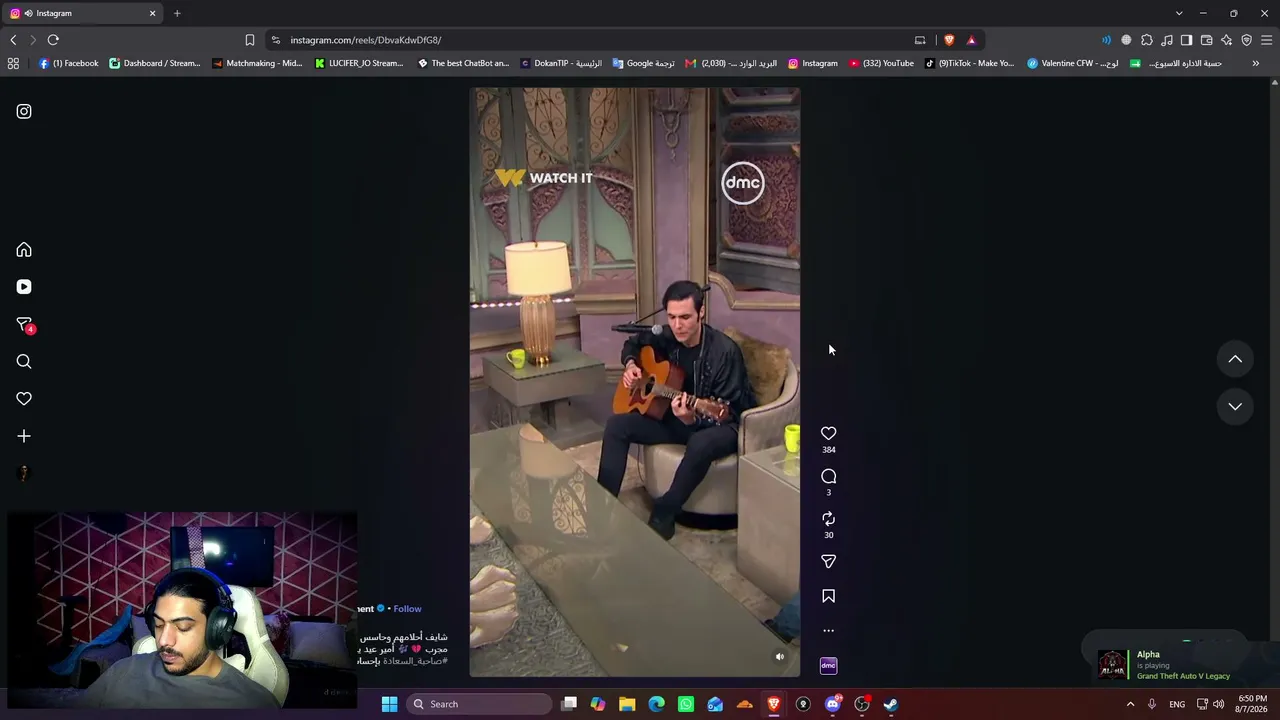The height and width of the screenshot is (720, 1280).
Task: Open the Brave VPN shield icon
Action: coord(1246,40)
